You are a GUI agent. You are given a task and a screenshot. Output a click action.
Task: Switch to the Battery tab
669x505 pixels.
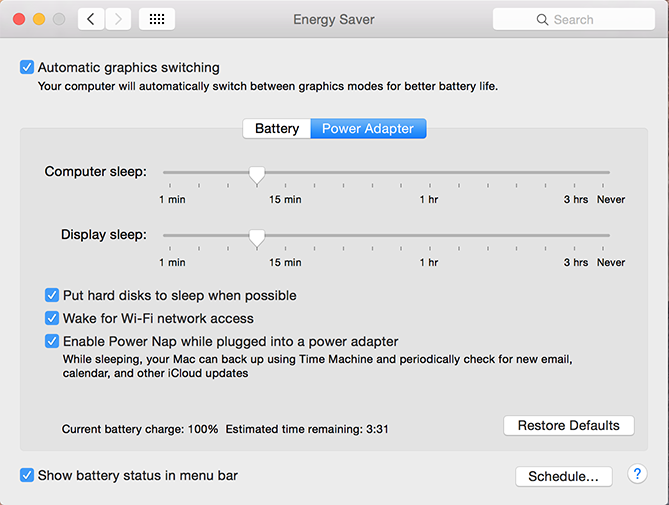[x=277, y=129]
